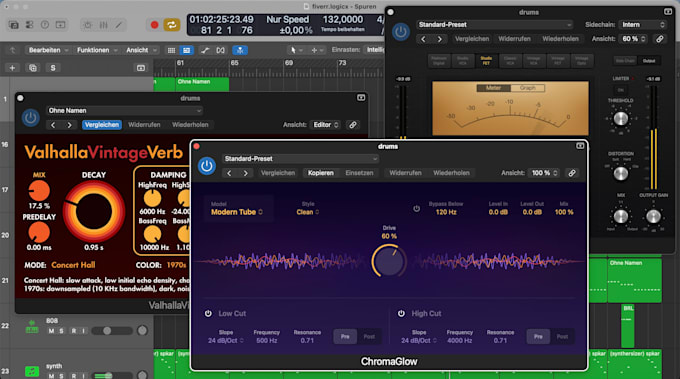Click the link icon in Valhalla window
This screenshot has height=379, width=680.
pos(353,125)
